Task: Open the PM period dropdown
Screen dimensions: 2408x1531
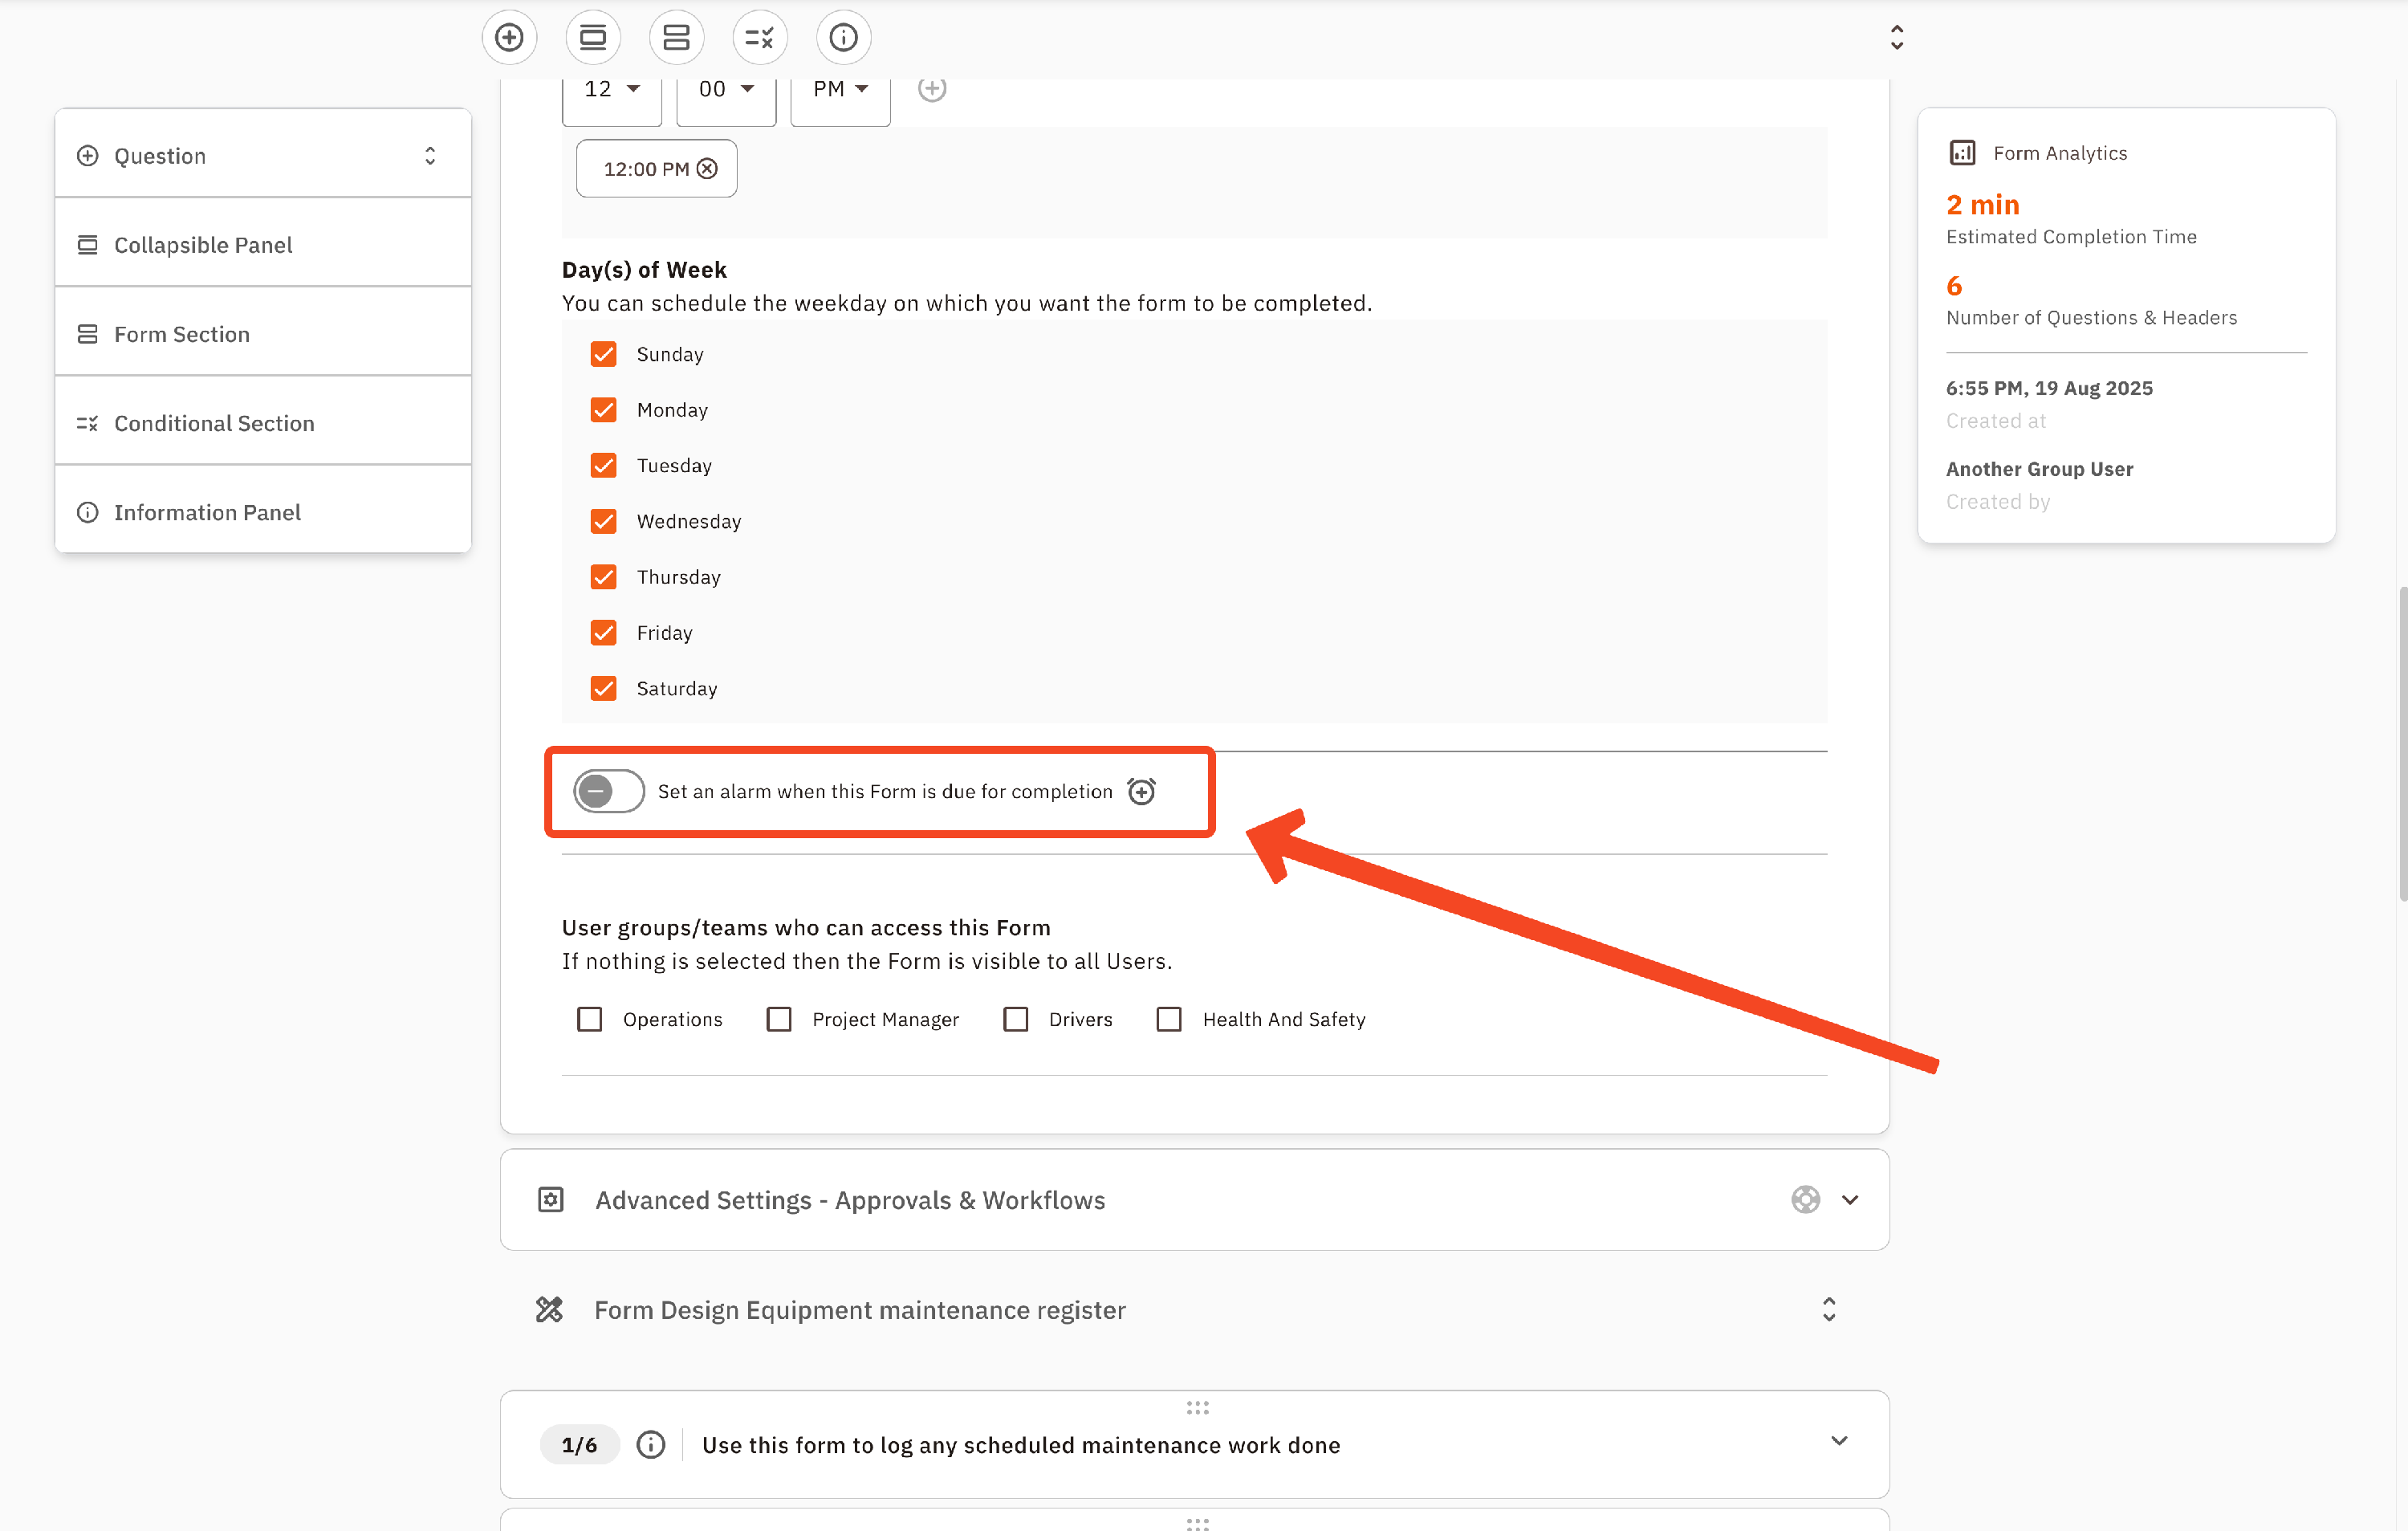Action: 840,90
